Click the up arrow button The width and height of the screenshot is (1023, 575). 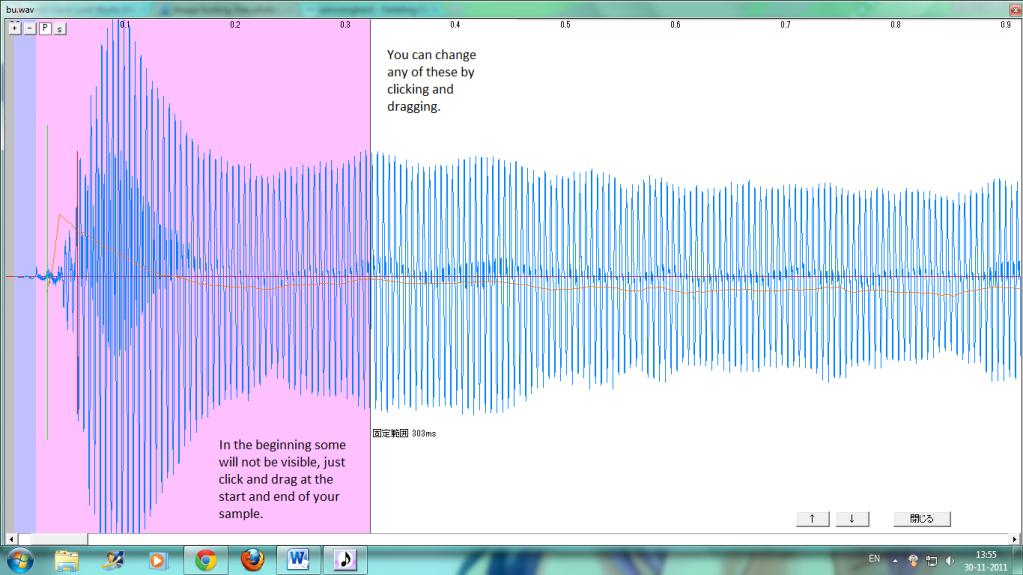click(812, 519)
